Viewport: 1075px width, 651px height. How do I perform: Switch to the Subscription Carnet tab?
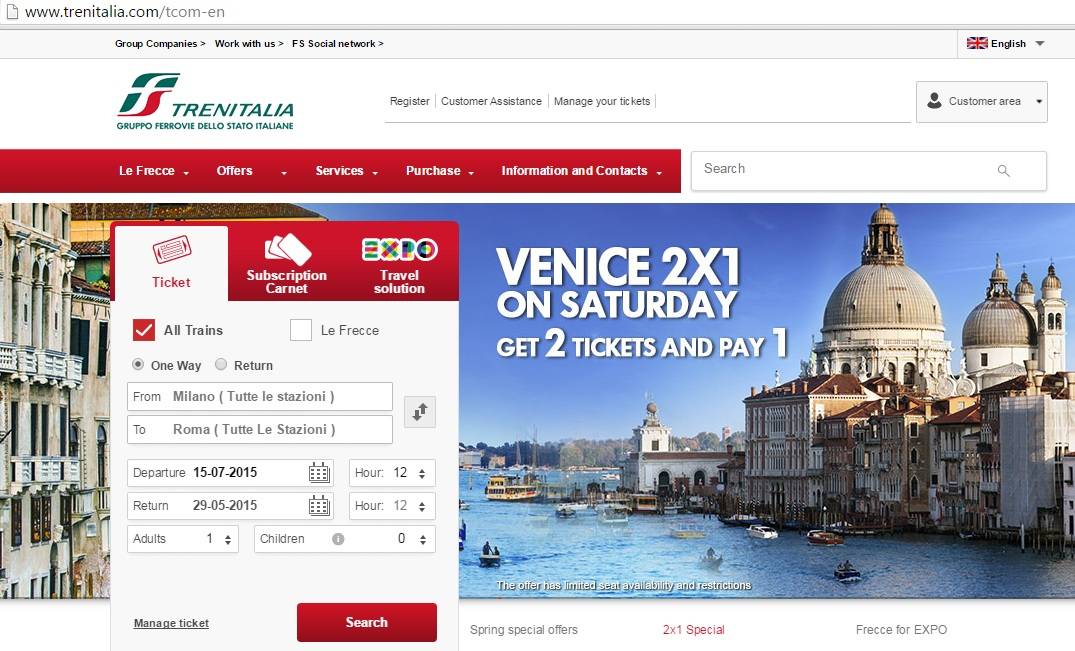[x=287, y=264]
